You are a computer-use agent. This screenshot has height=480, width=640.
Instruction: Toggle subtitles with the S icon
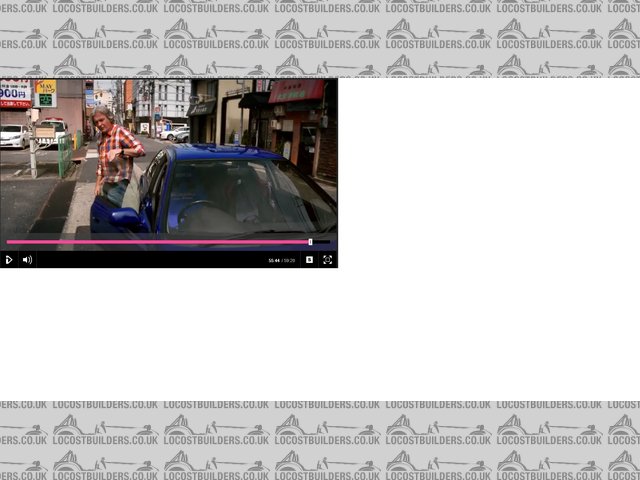click(x=309, y=260)
